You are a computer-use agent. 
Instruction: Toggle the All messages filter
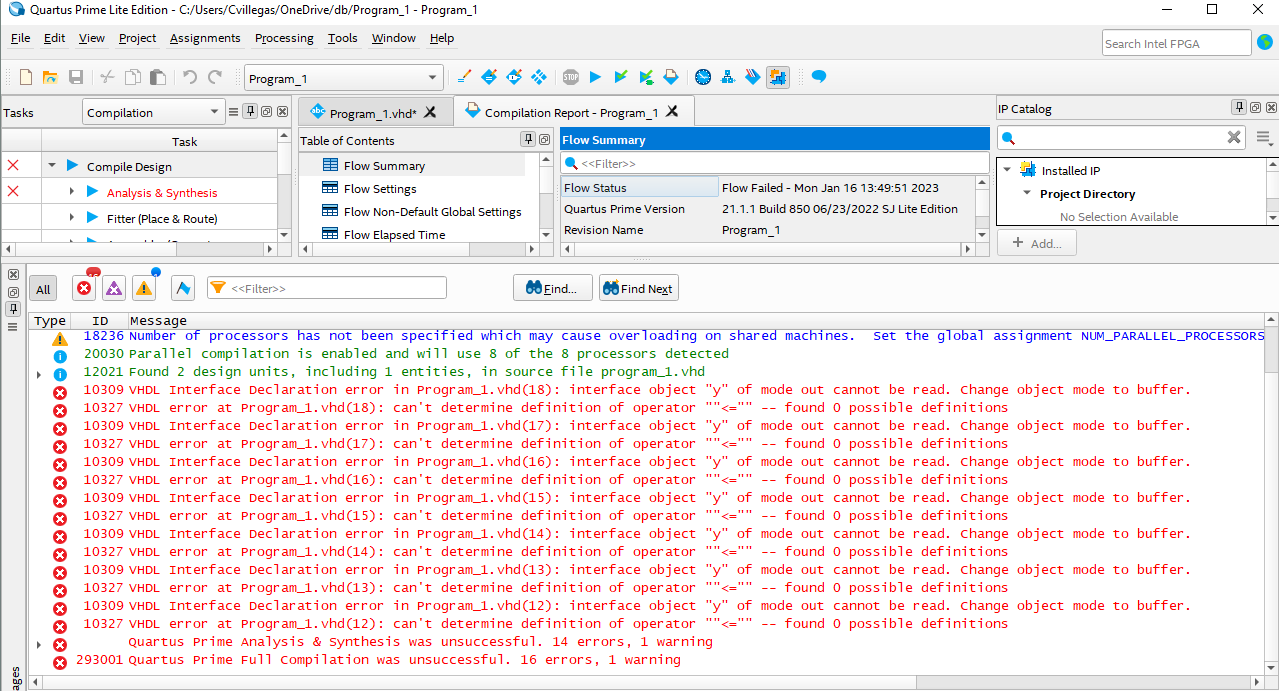43,289
